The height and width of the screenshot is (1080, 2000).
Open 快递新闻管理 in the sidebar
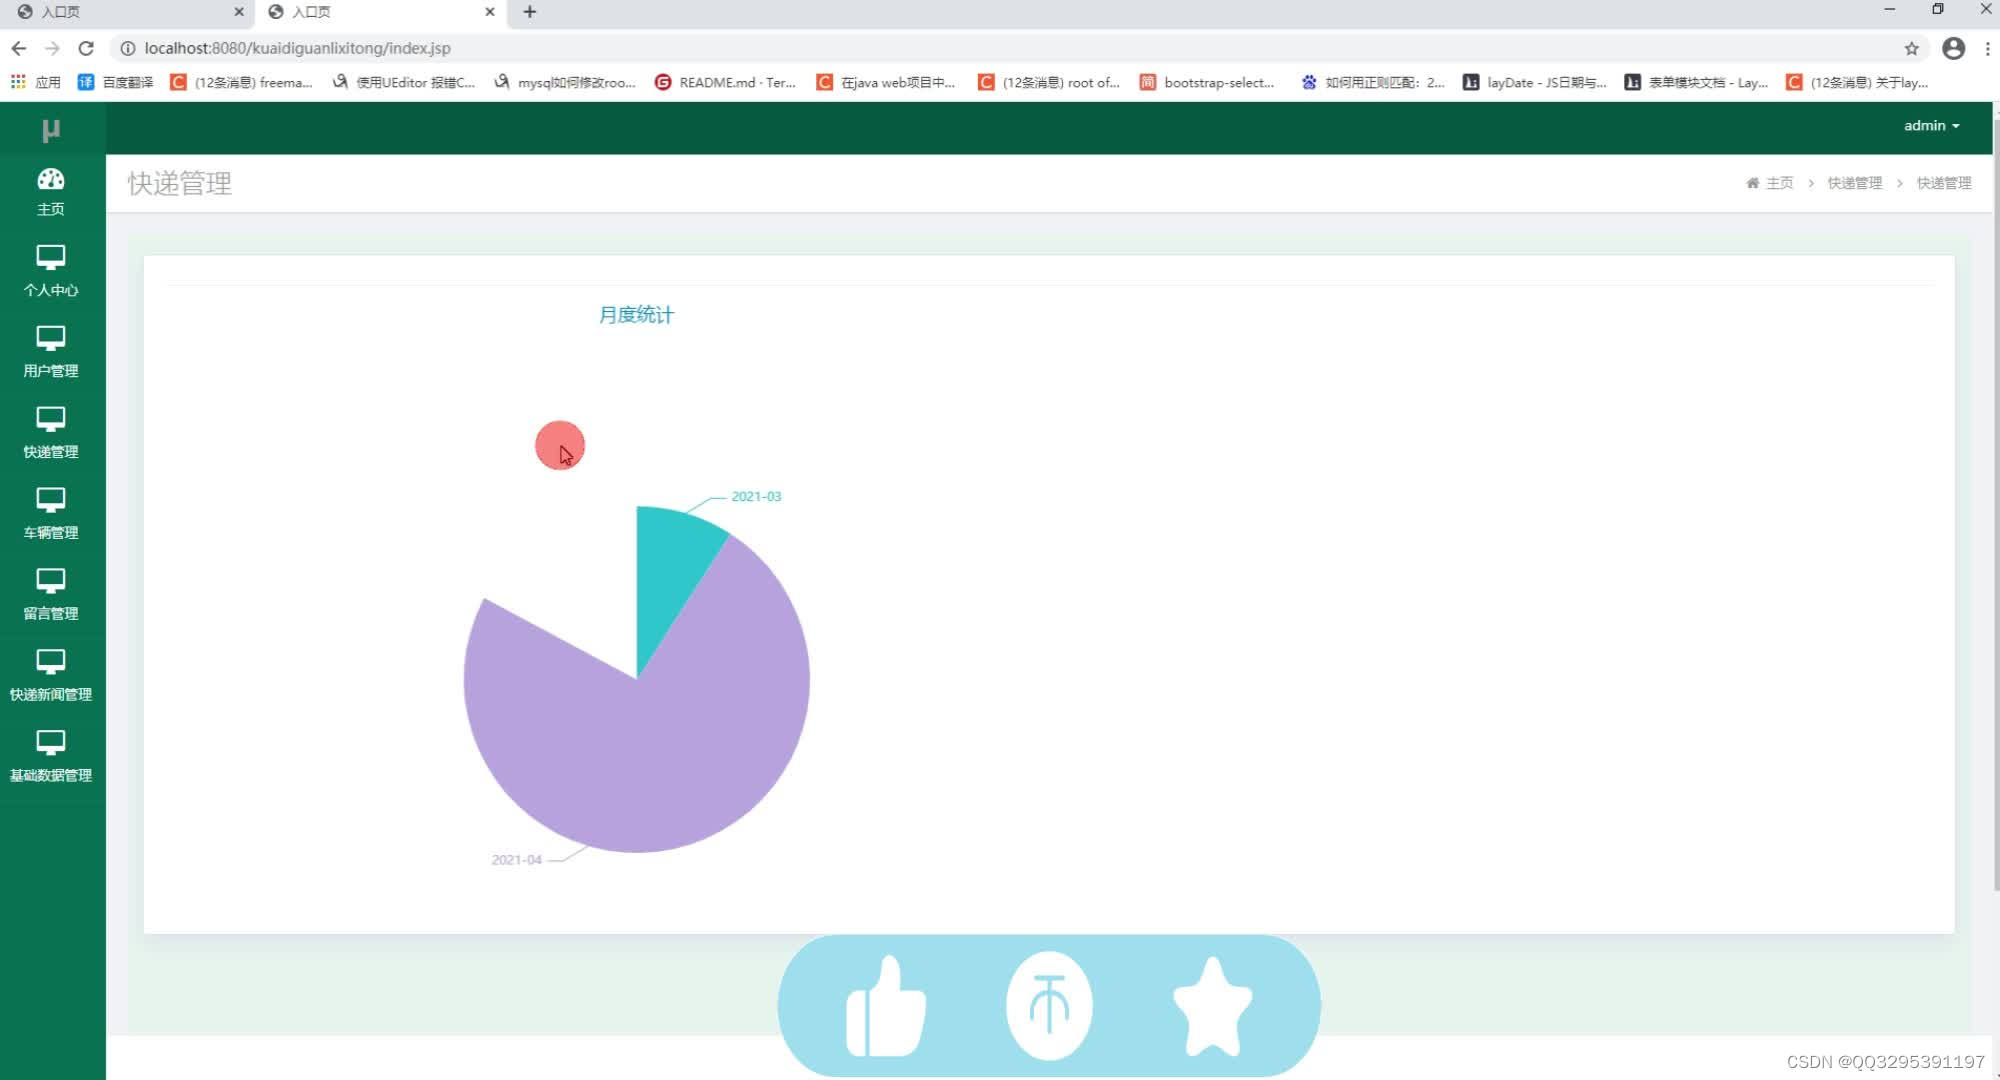tap(51, 677)
